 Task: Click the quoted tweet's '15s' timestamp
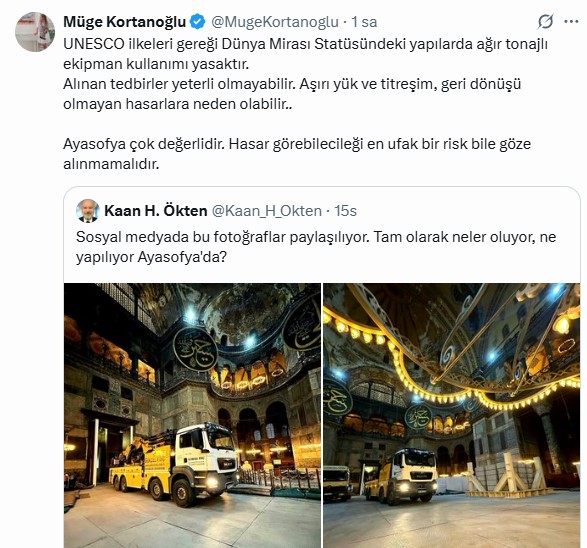click(x=345, y=211)
